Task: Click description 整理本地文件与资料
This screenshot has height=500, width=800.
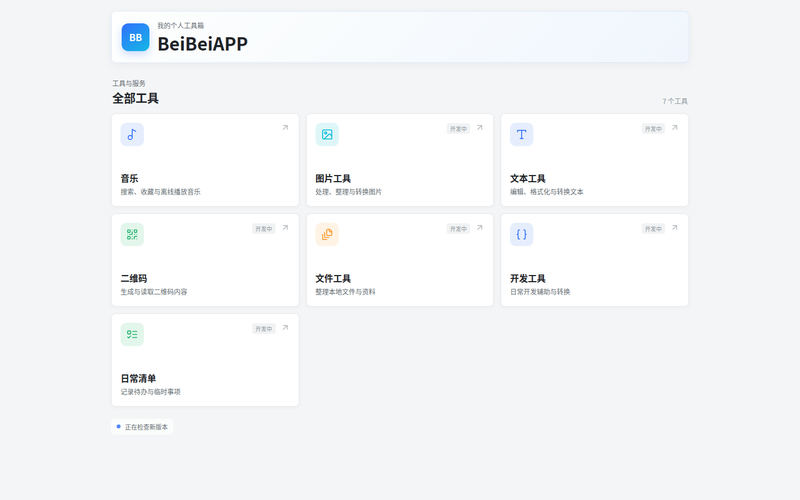Action: (x=345, y=292)
